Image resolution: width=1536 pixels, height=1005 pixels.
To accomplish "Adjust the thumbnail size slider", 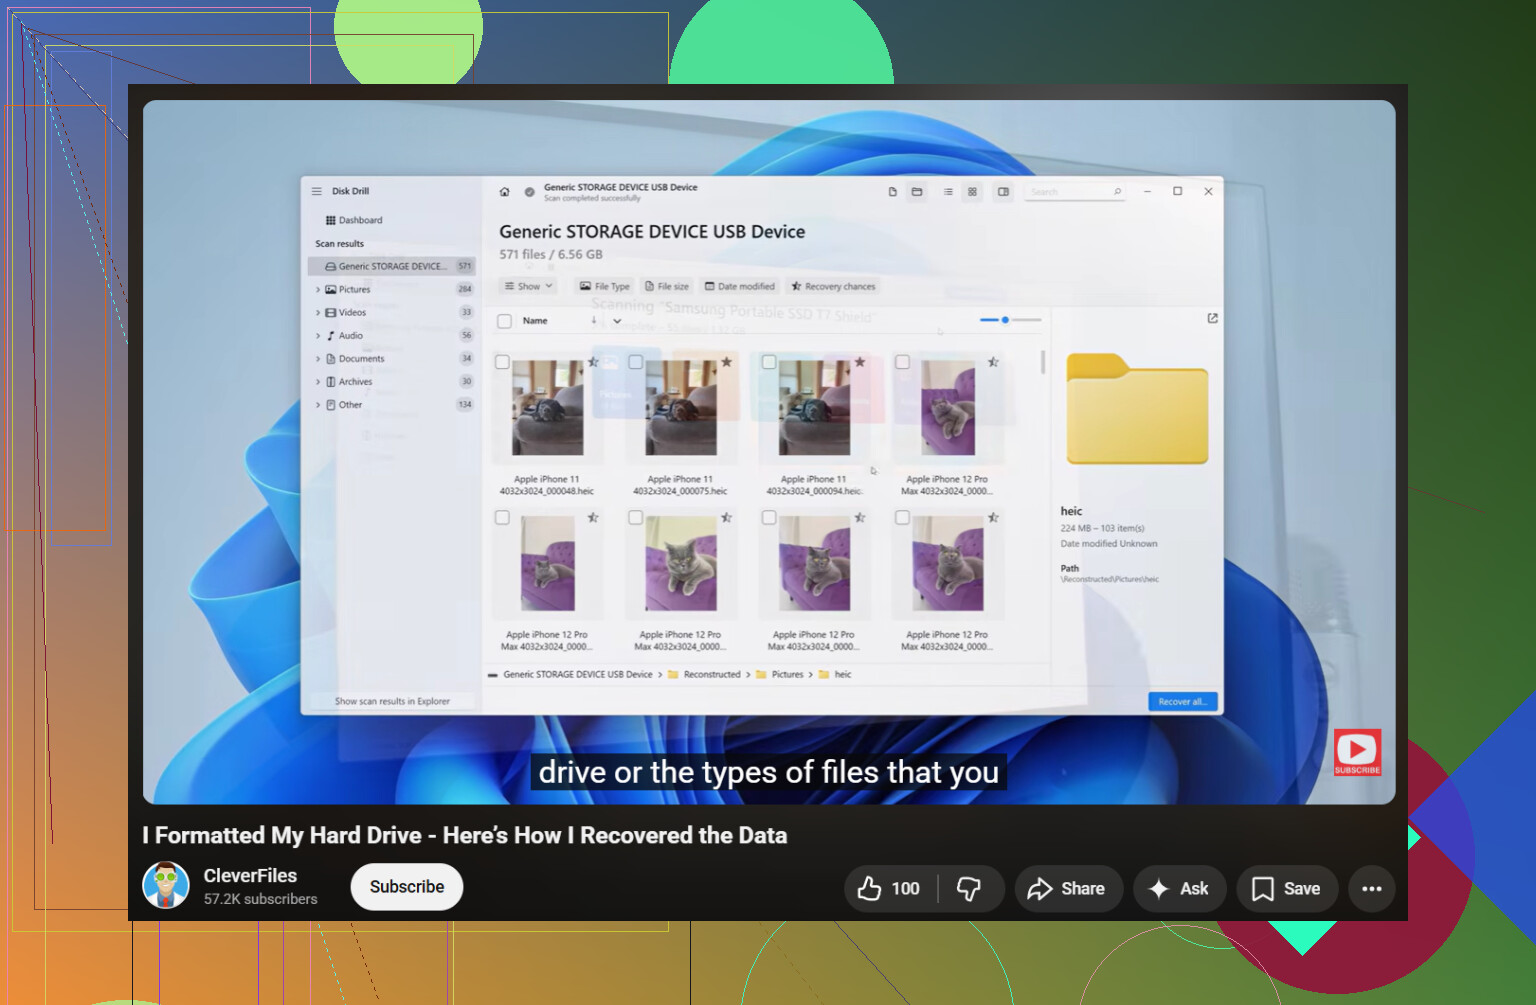I will [x=1011, y=320].
